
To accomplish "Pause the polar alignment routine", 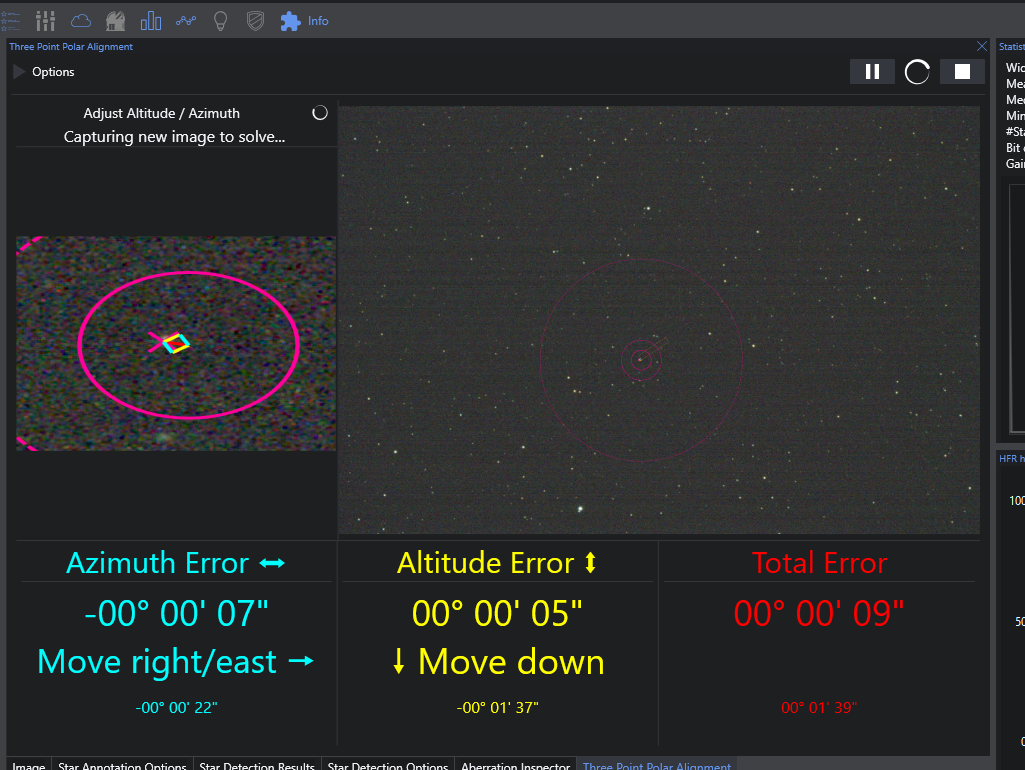I will (872, 71).
